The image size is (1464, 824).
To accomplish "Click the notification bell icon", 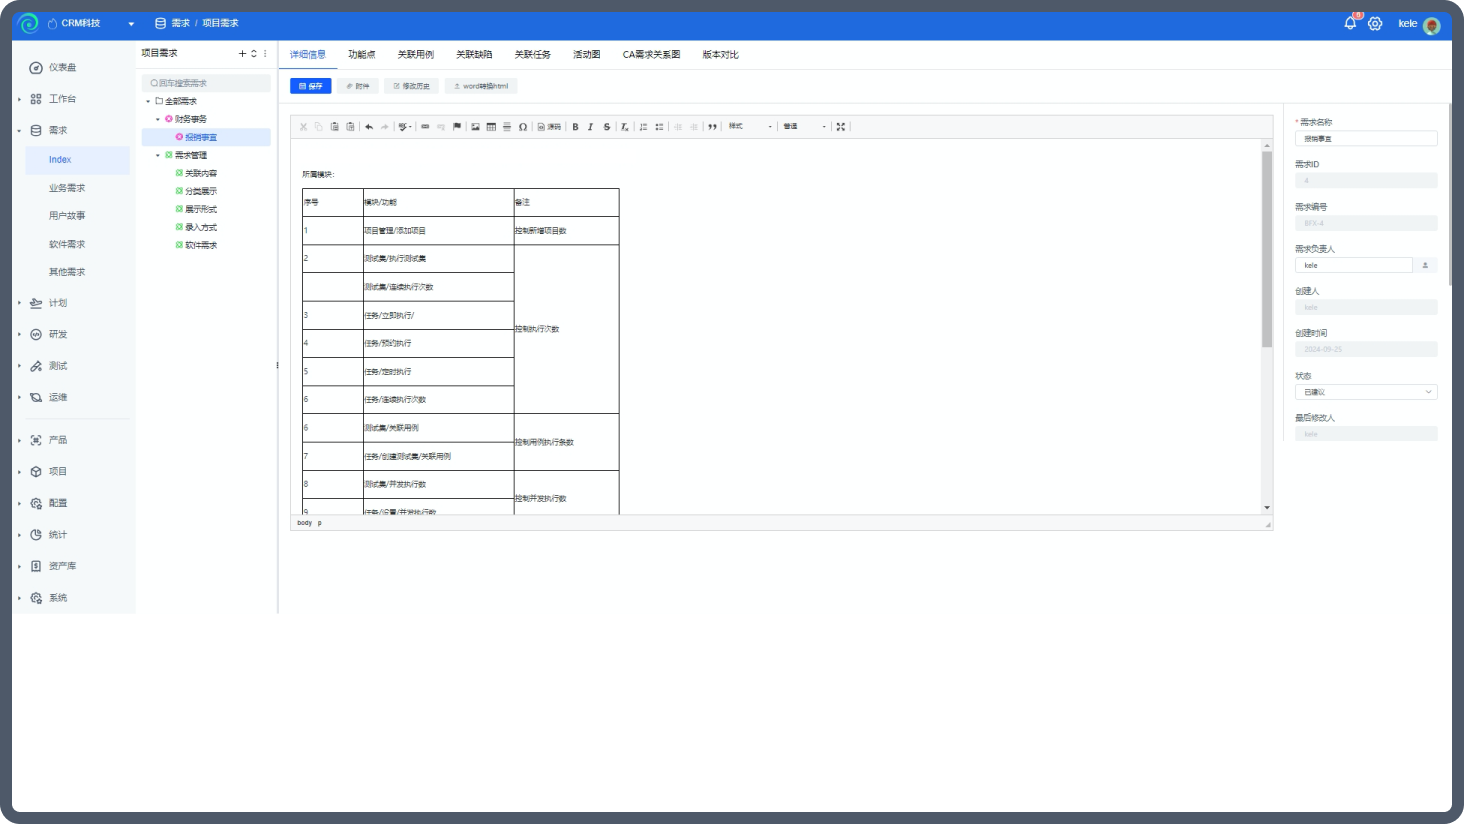I will (x=1350, y=23).
